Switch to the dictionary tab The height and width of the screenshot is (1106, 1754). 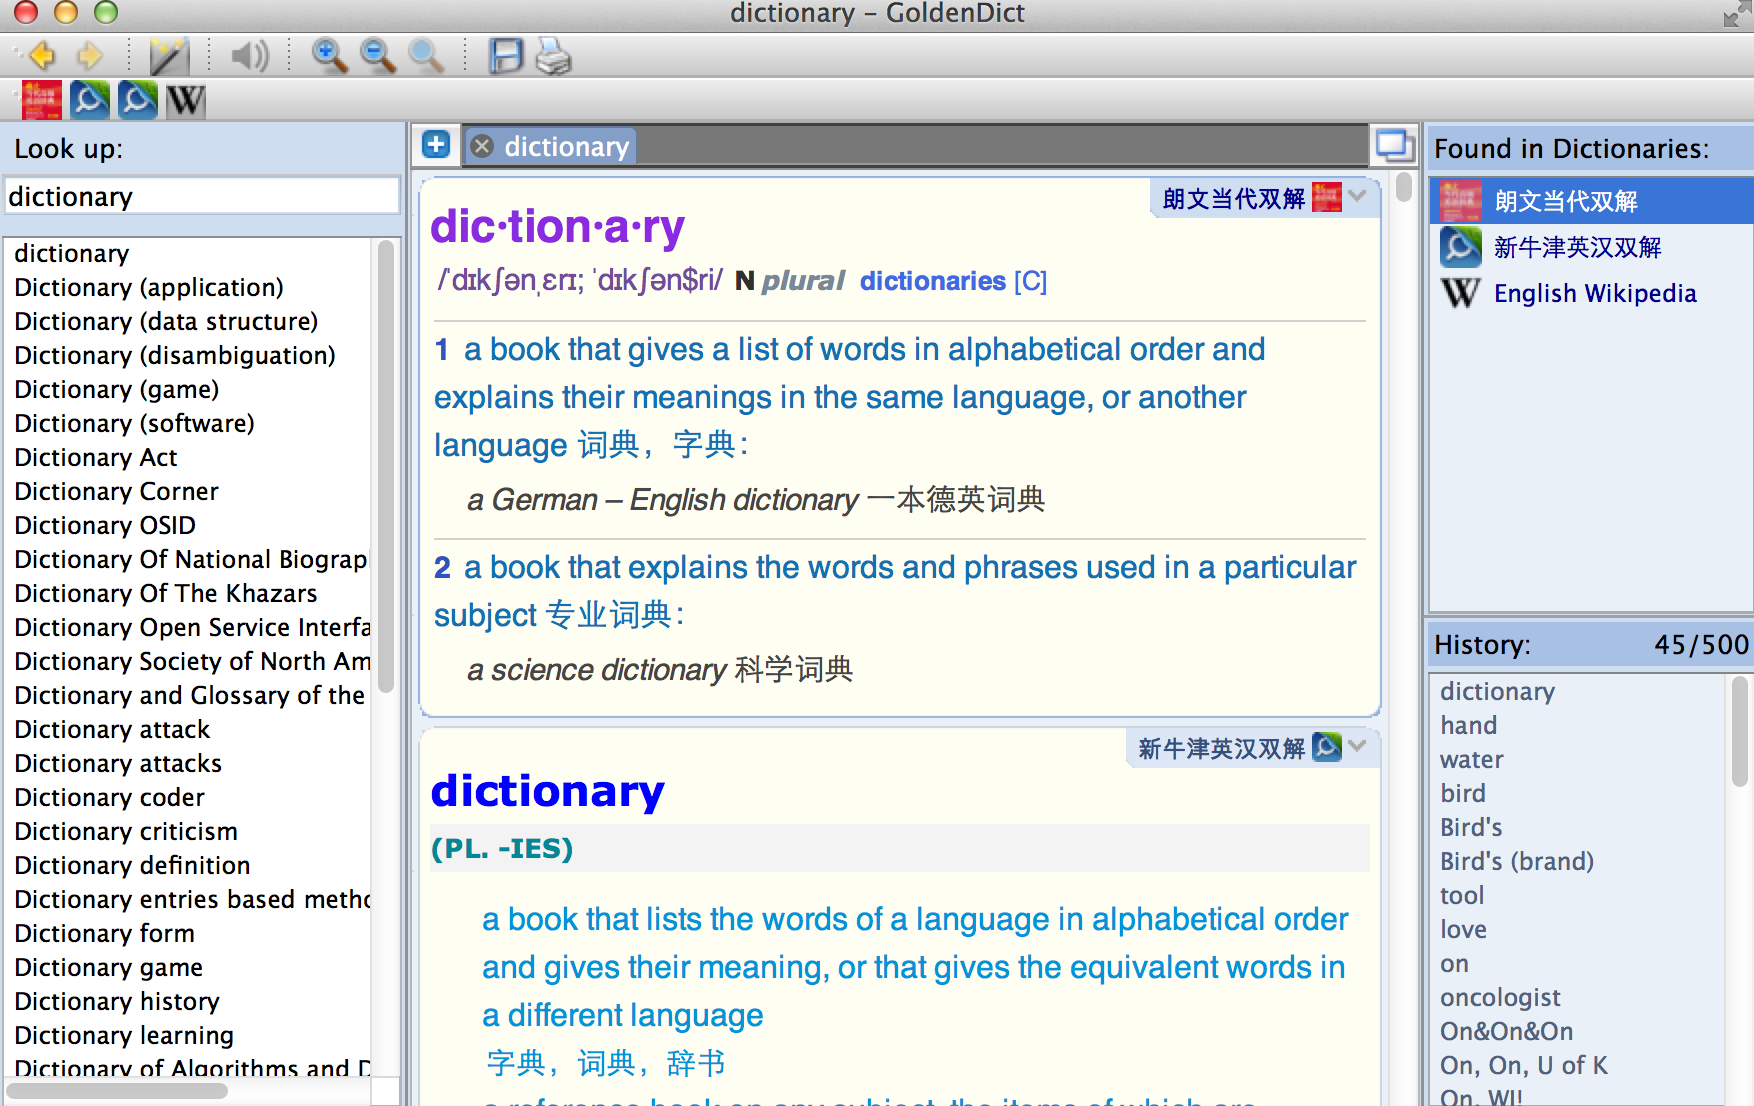pyautogui.click(x=566, y=147)
